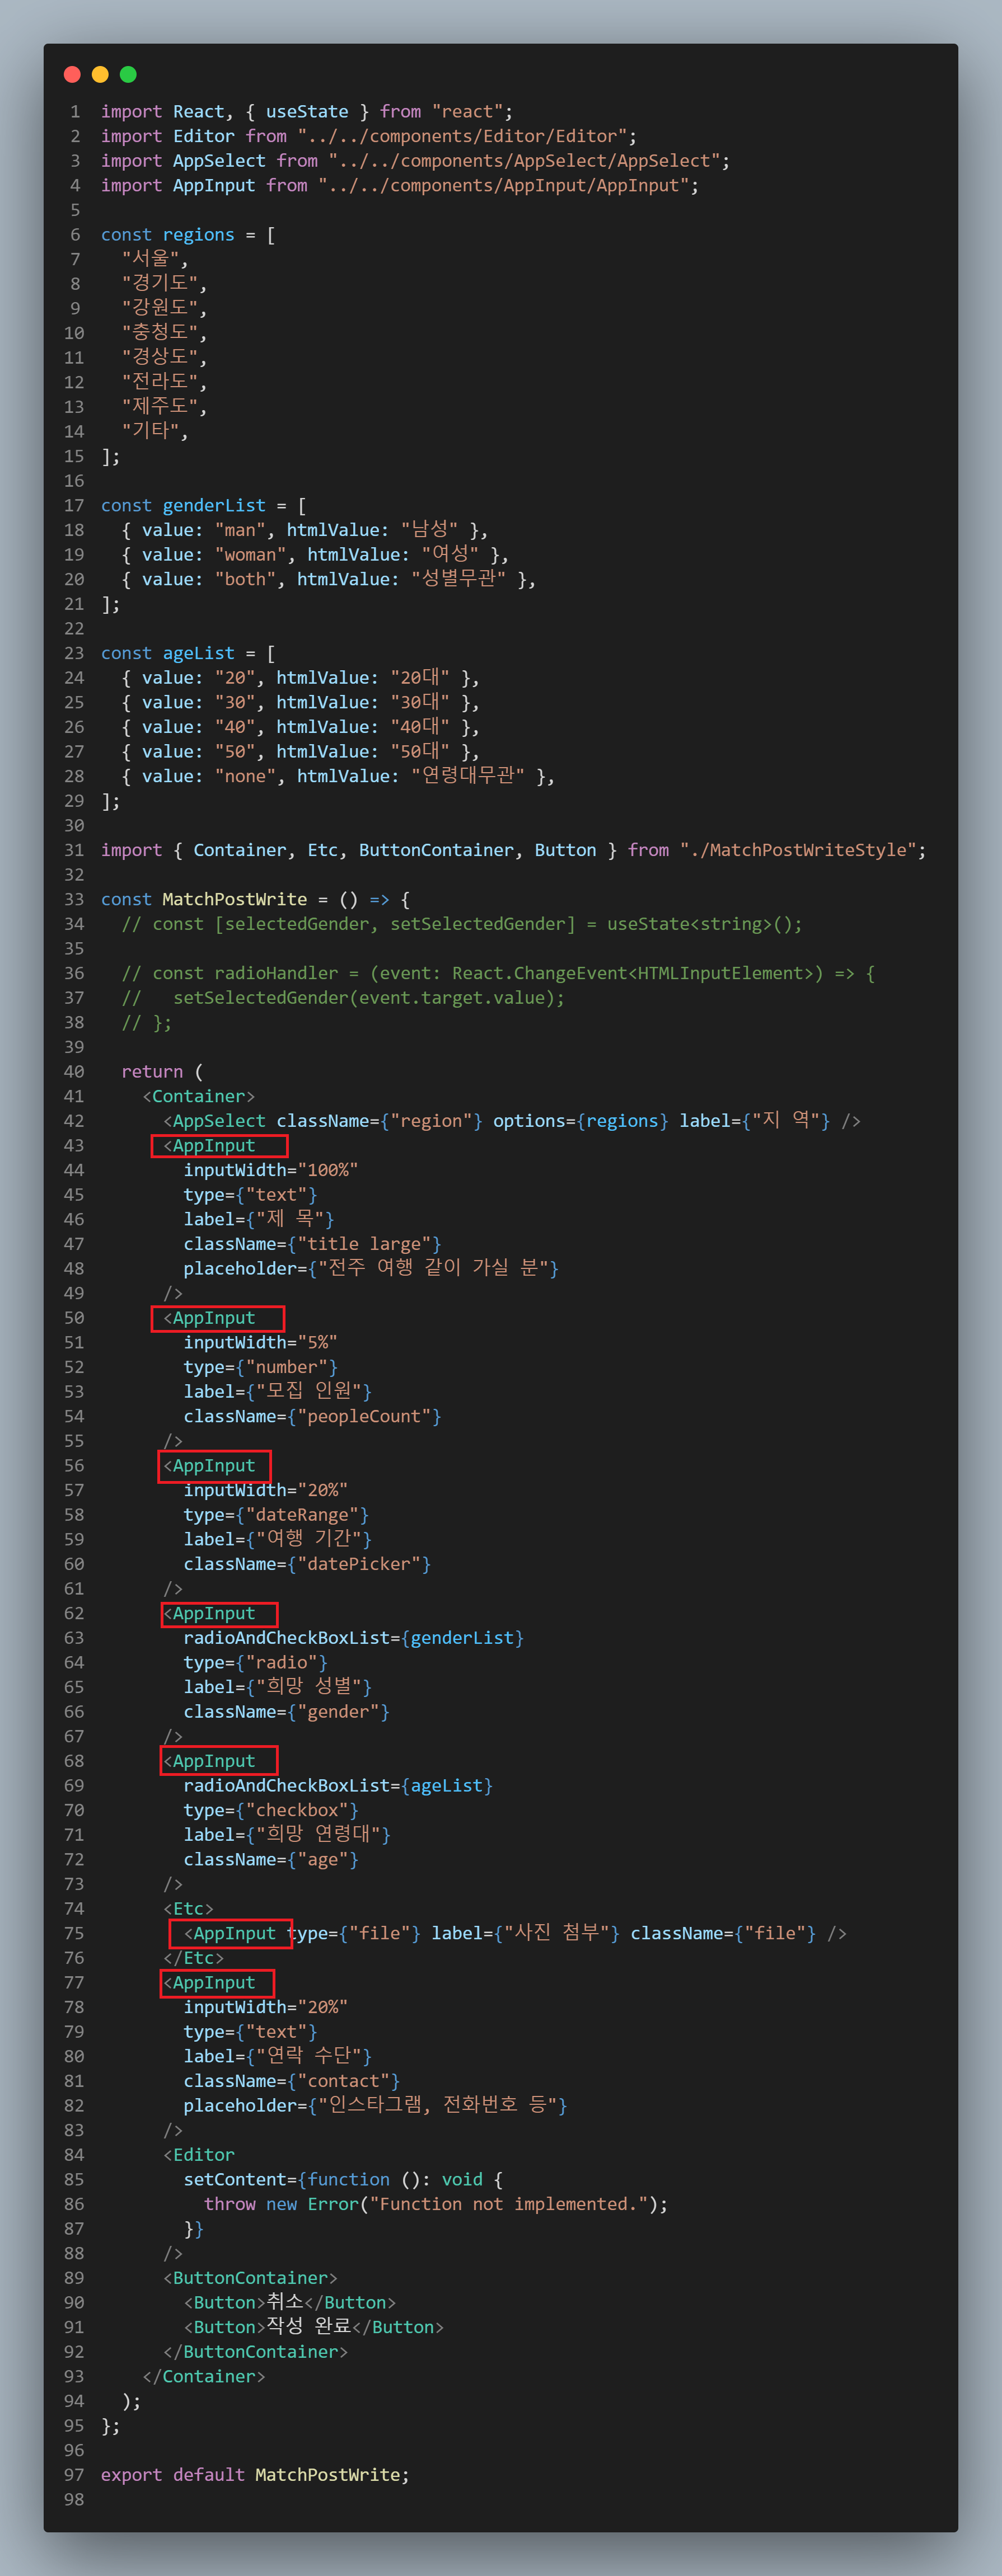This screenshot has width=1002, height=2576.
Task: Click the "남성" htmlValue string
Action: (429, 530)
